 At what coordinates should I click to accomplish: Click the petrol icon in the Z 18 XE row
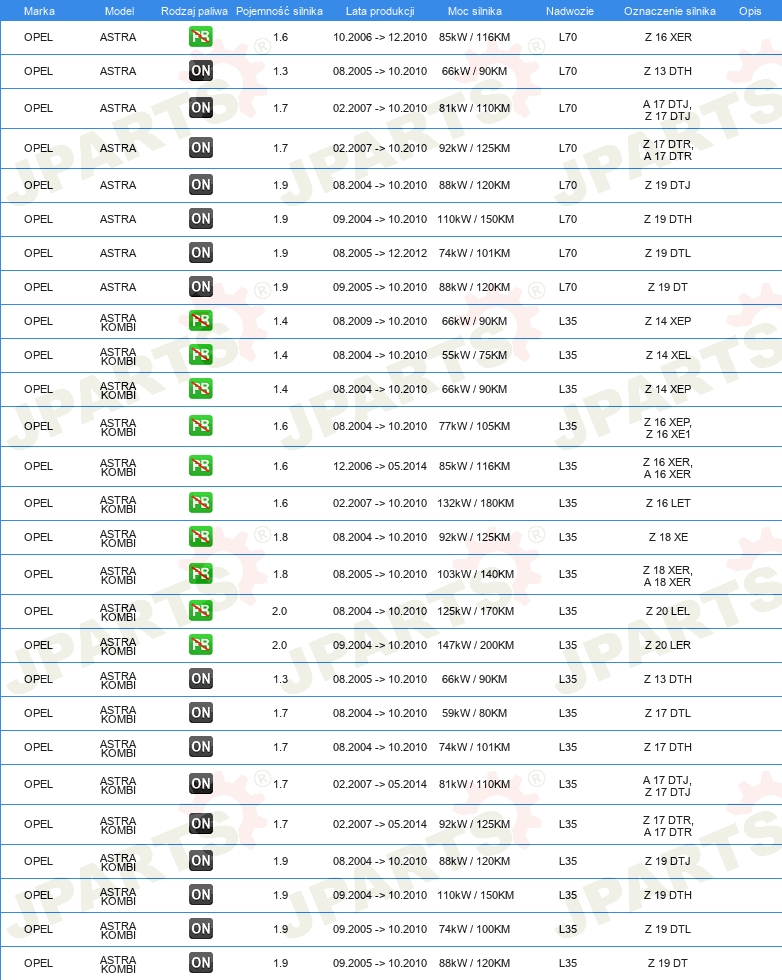coord(201,536)
